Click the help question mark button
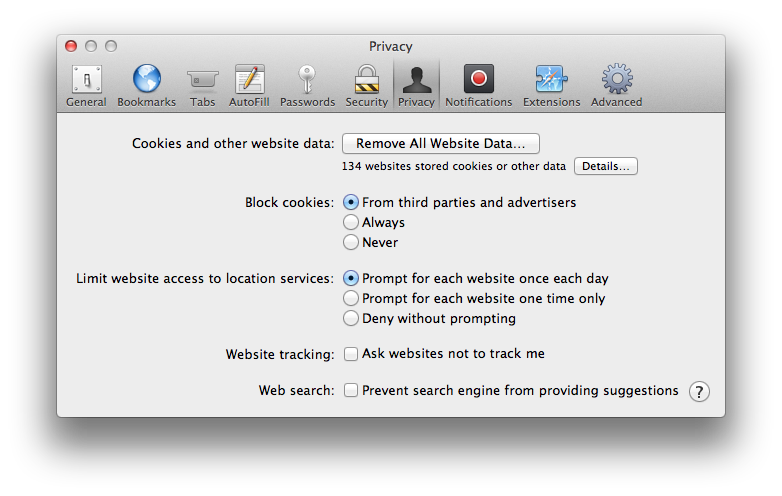782x496 pixels. (699, 392)
